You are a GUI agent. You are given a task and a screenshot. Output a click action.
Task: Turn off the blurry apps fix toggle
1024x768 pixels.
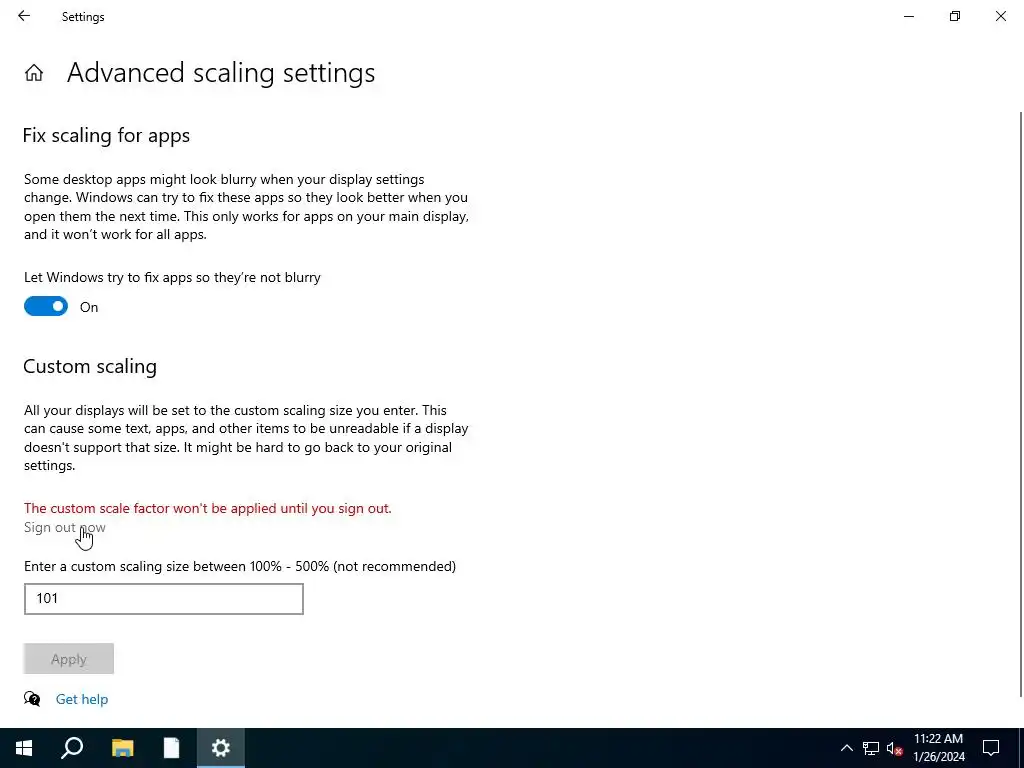point(46,306)
